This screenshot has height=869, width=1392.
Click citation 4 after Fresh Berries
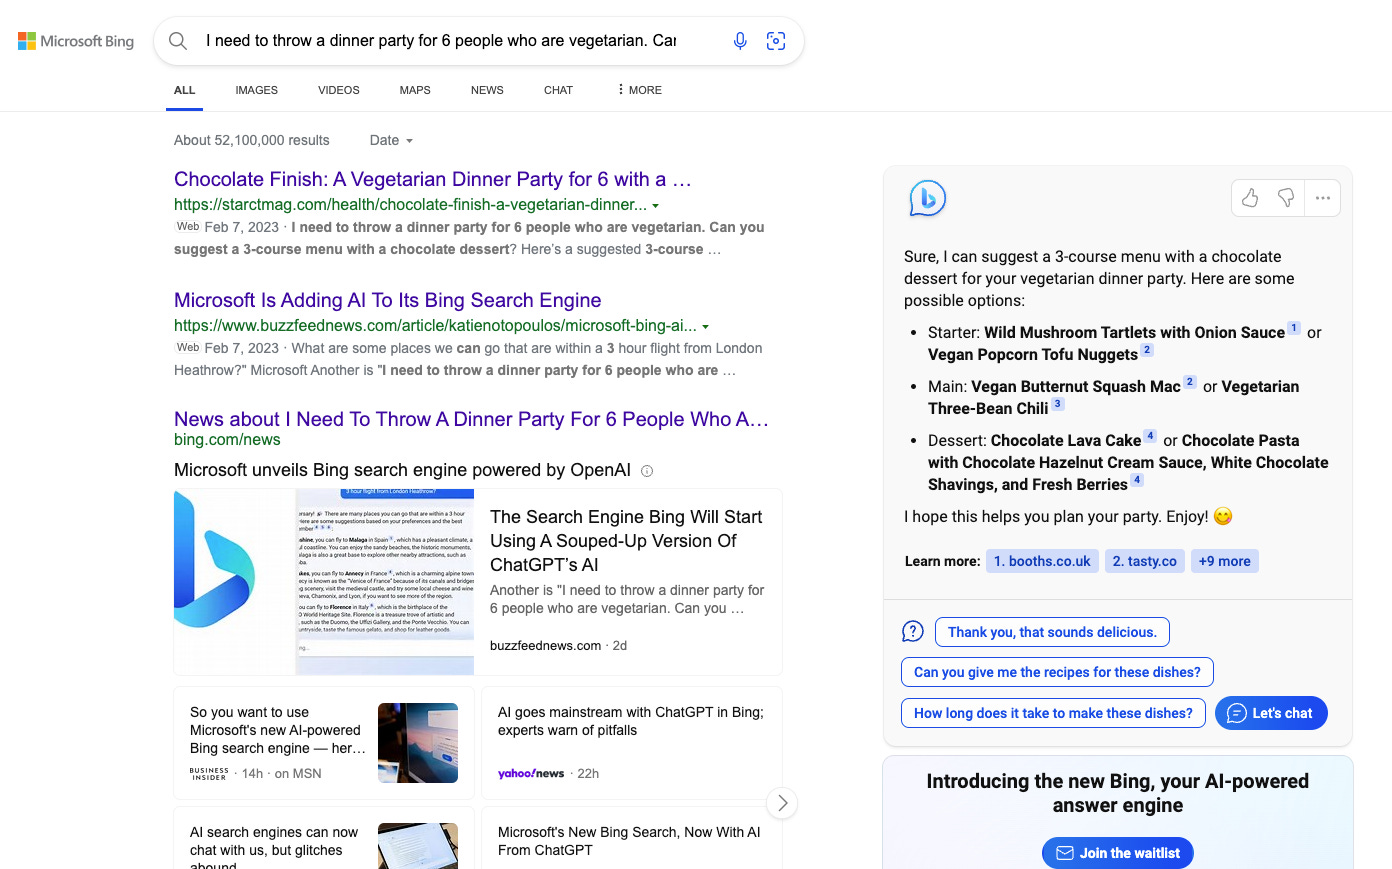tap(1137, 480)
